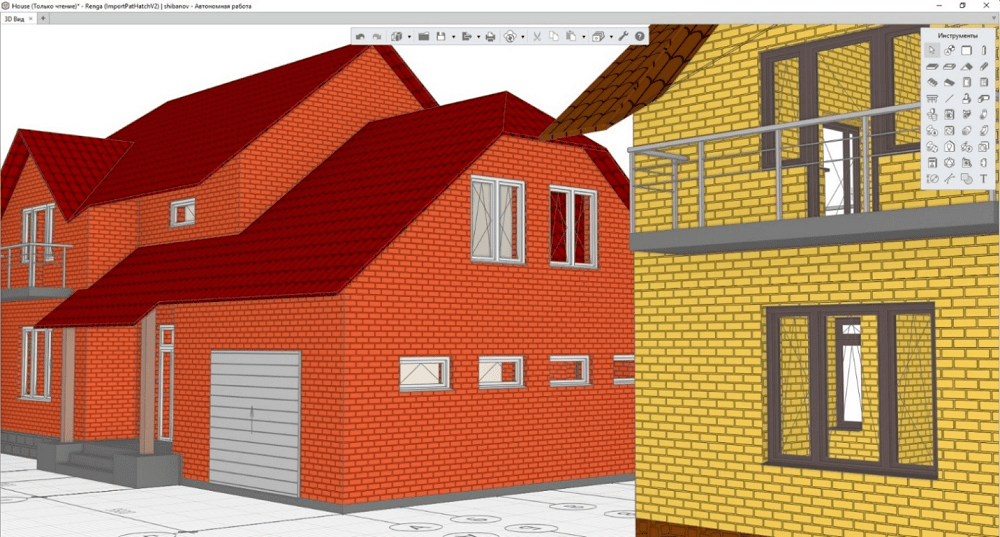
Task: Select the Door tool in tools panel
Action: [x=967, y=82]
